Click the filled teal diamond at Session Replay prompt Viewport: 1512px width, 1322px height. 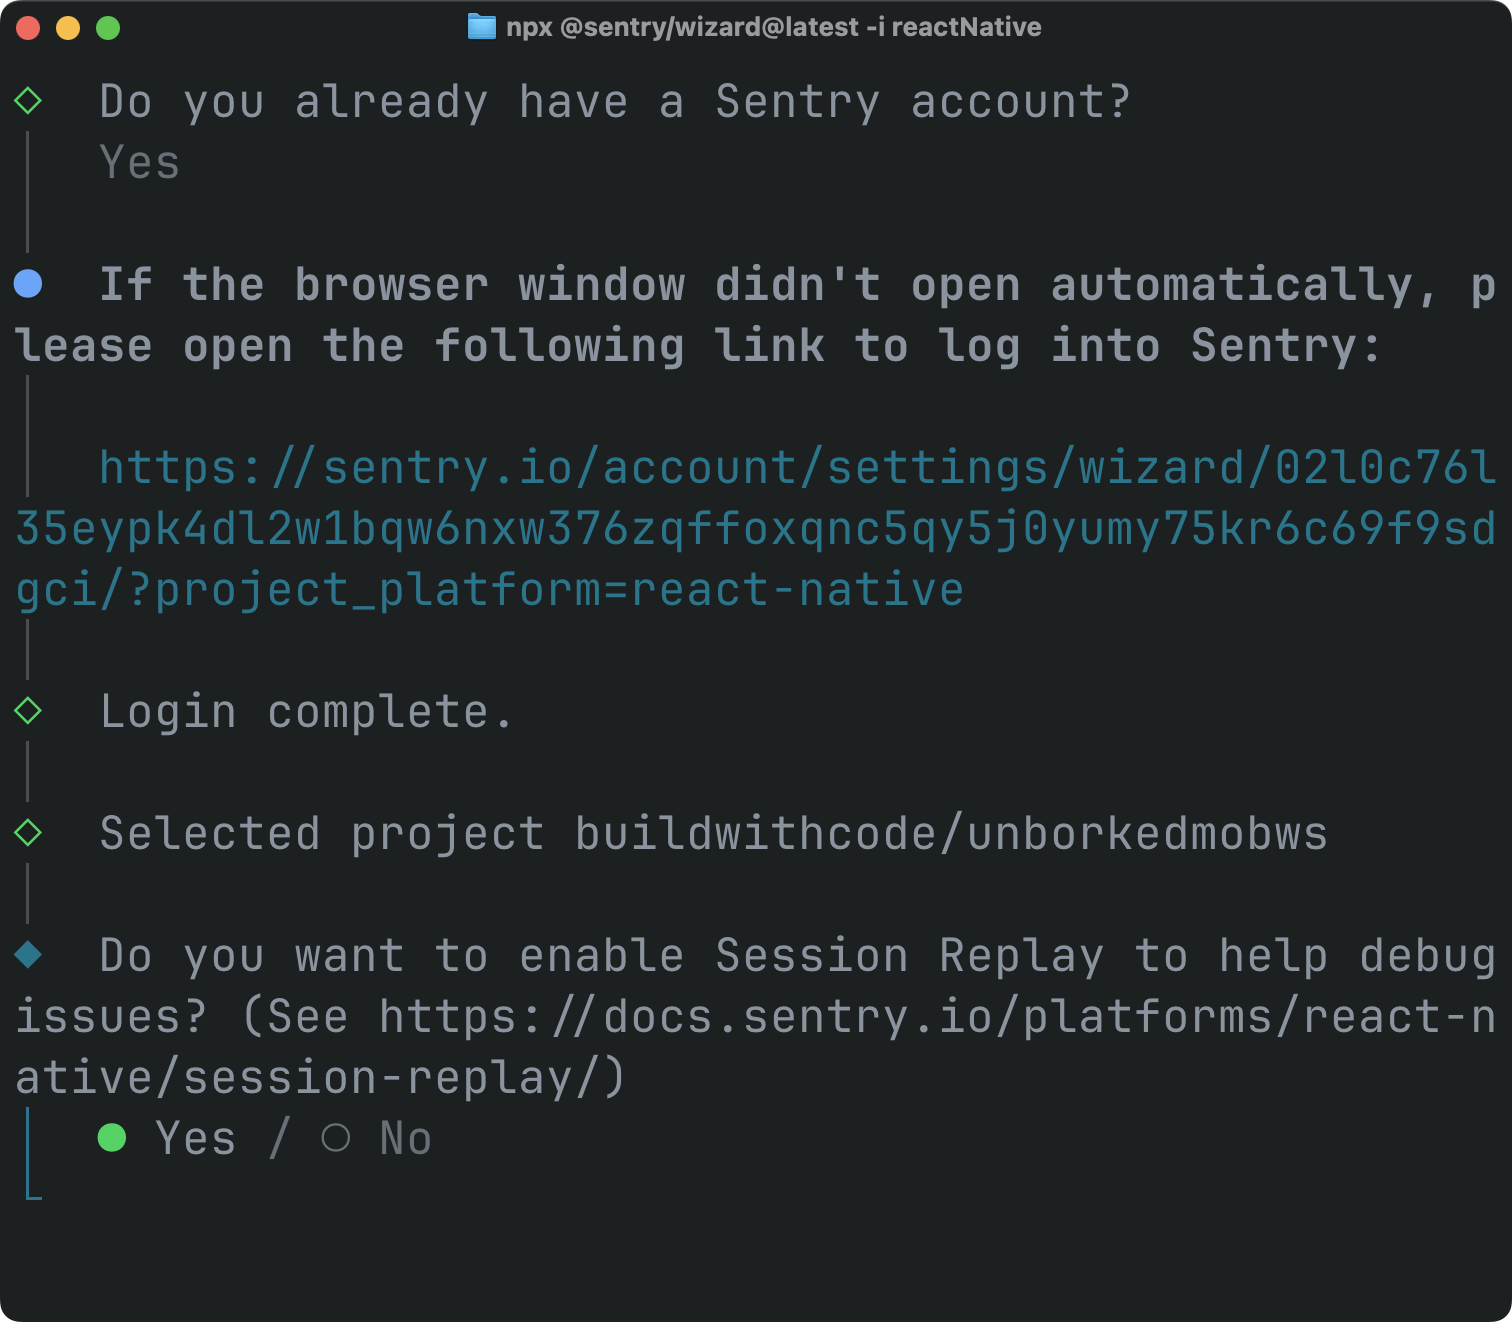coord(28,955)
